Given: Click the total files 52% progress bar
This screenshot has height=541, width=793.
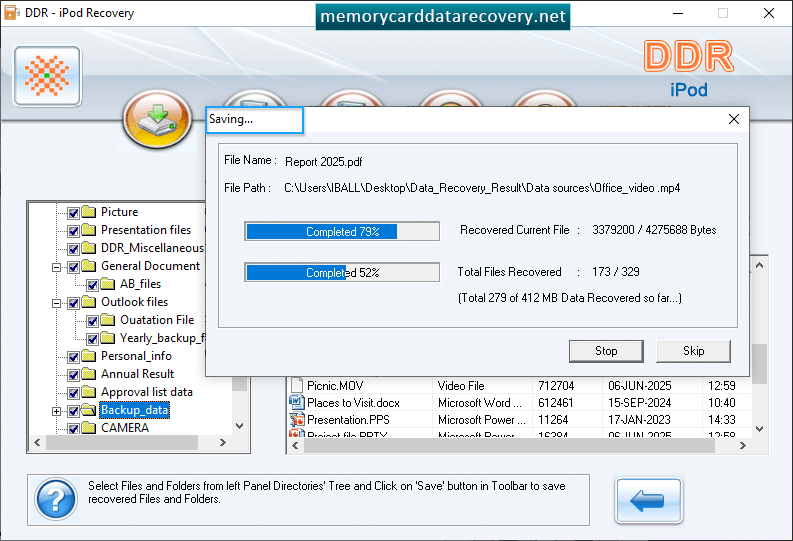Looking at the screenshot, I should pyautogui.click(x=342, y=273).
